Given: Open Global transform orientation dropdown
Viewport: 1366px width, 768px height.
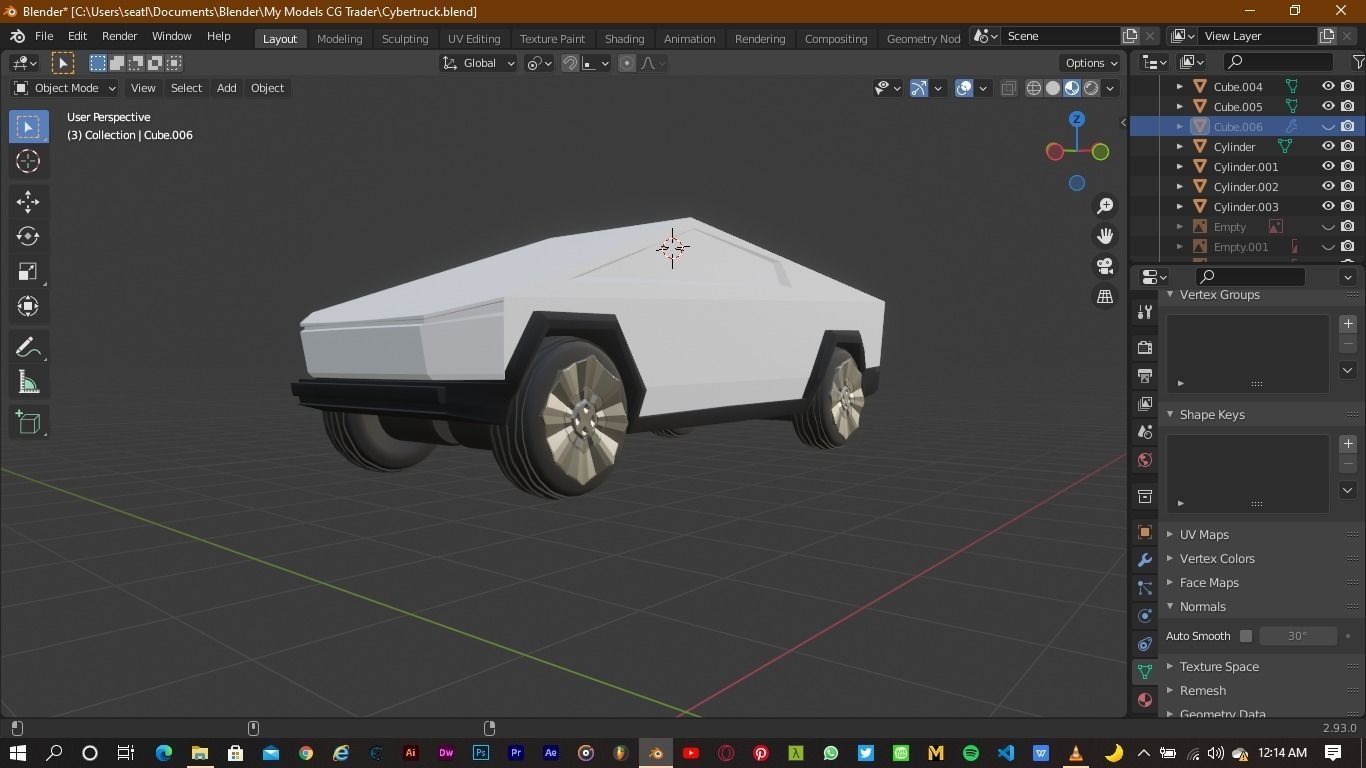Looking at the screenshot, I should 479,63.
